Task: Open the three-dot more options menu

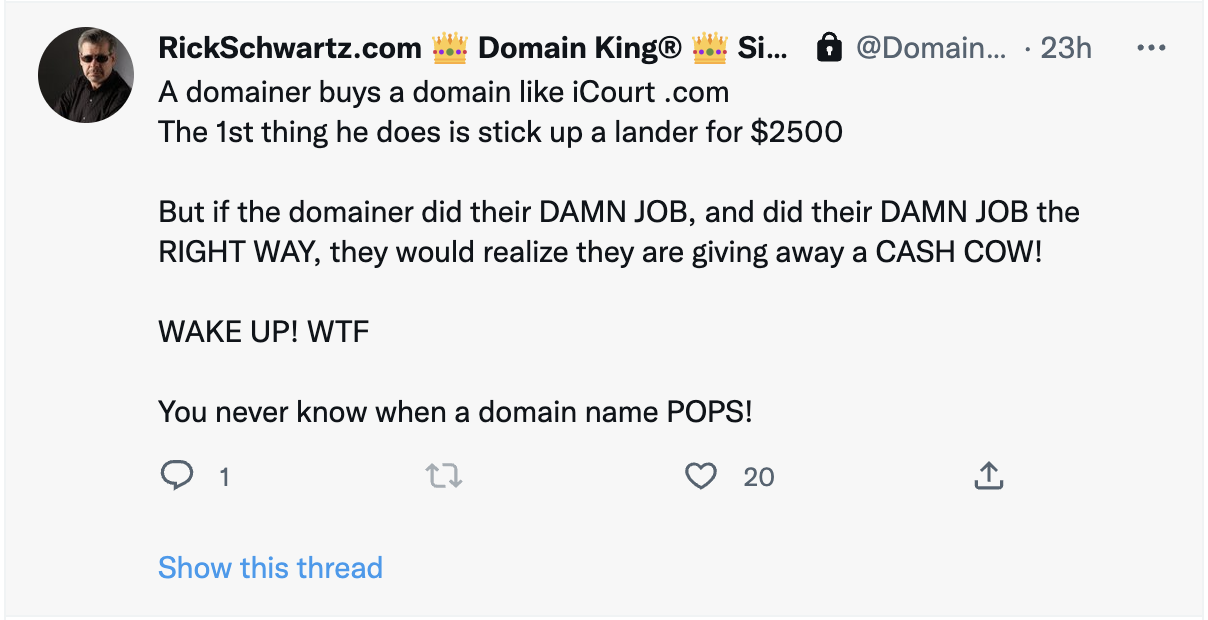Action: point(1152,48)
